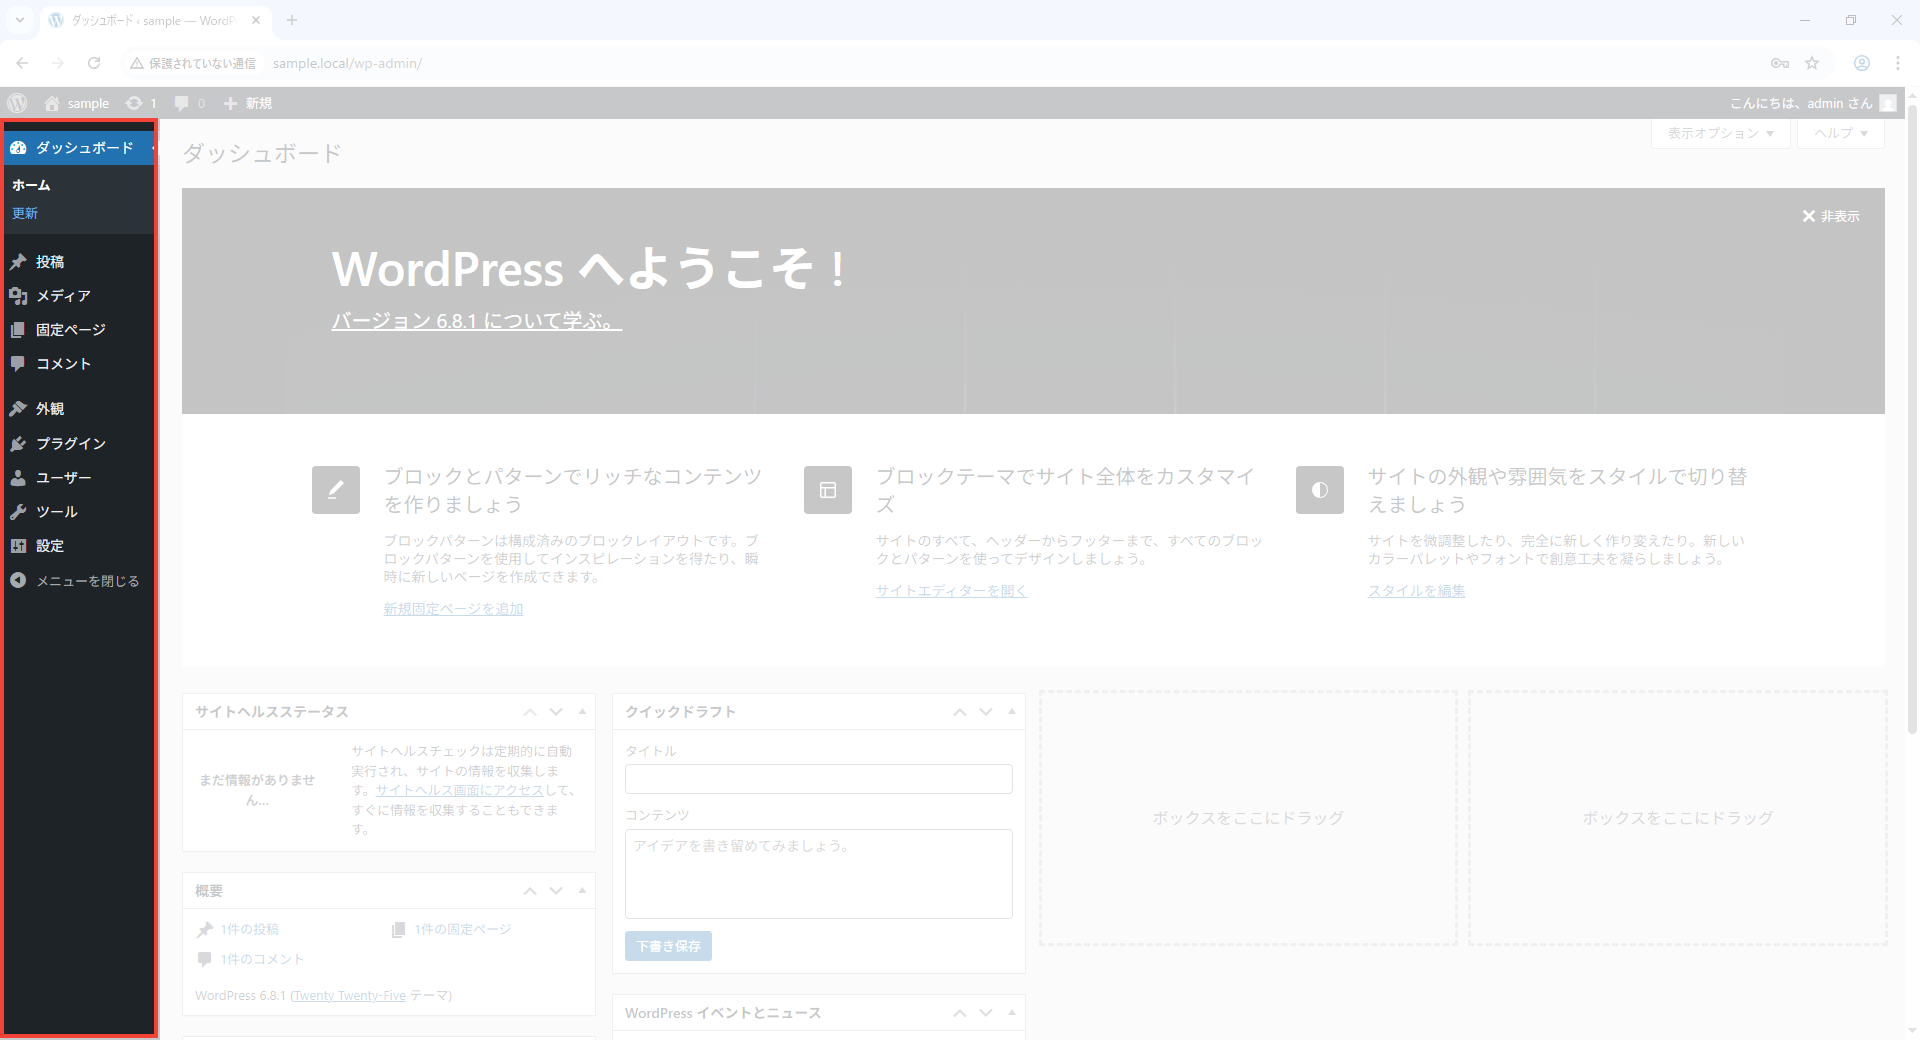Close the ダッシュボード browser tab

click(256, 20)
